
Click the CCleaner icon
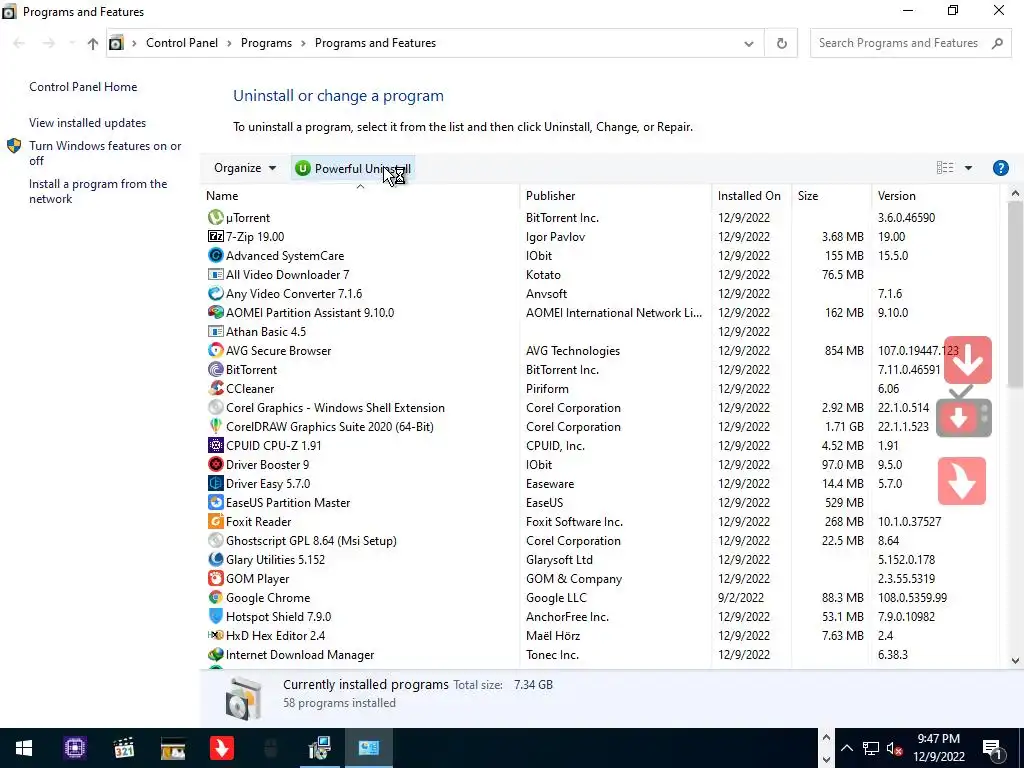(216, 388)
